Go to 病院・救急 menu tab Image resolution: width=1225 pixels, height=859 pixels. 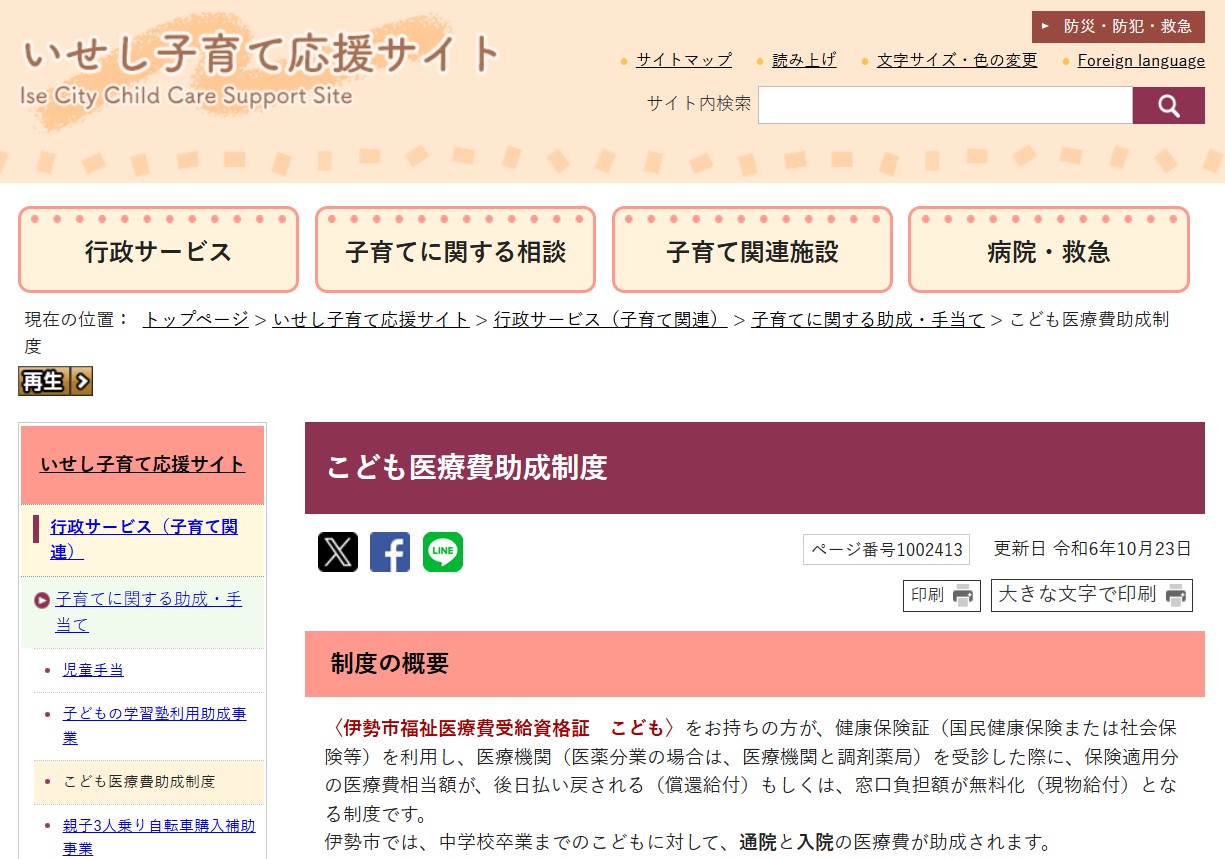1048,251
